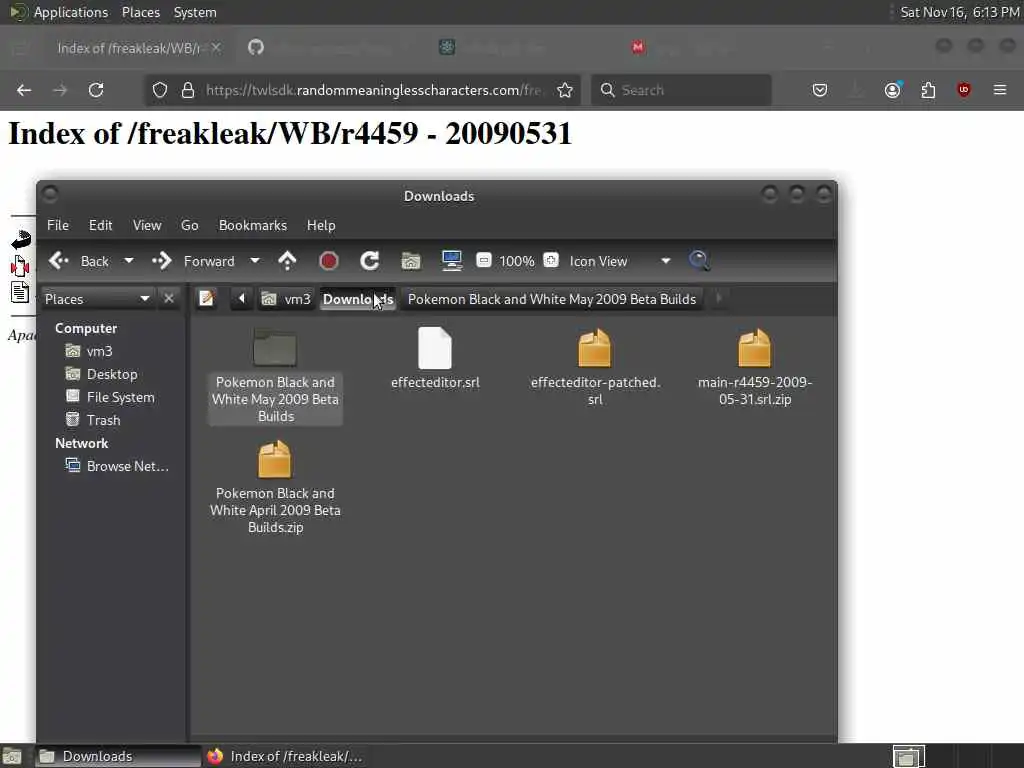Bookmark page with star icon

click(x=565, y=90)
